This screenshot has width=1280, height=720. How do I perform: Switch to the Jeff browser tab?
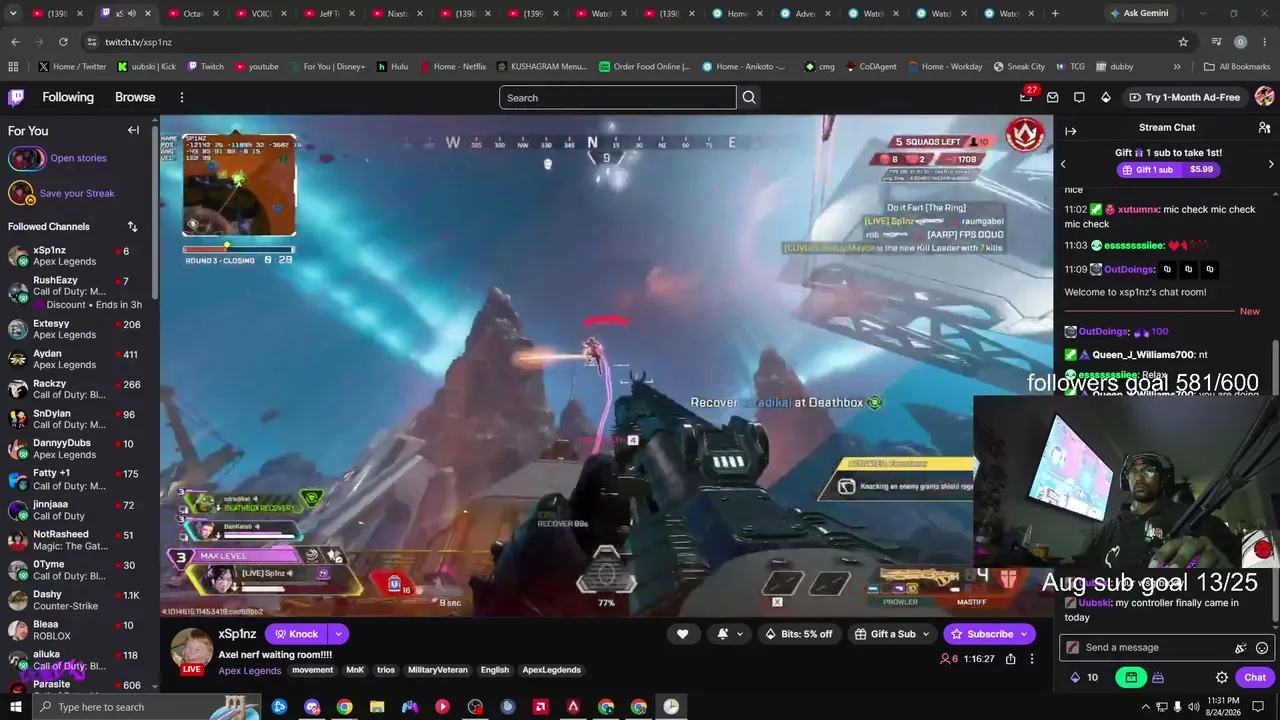pyautogui.click(x=329, y=14)
